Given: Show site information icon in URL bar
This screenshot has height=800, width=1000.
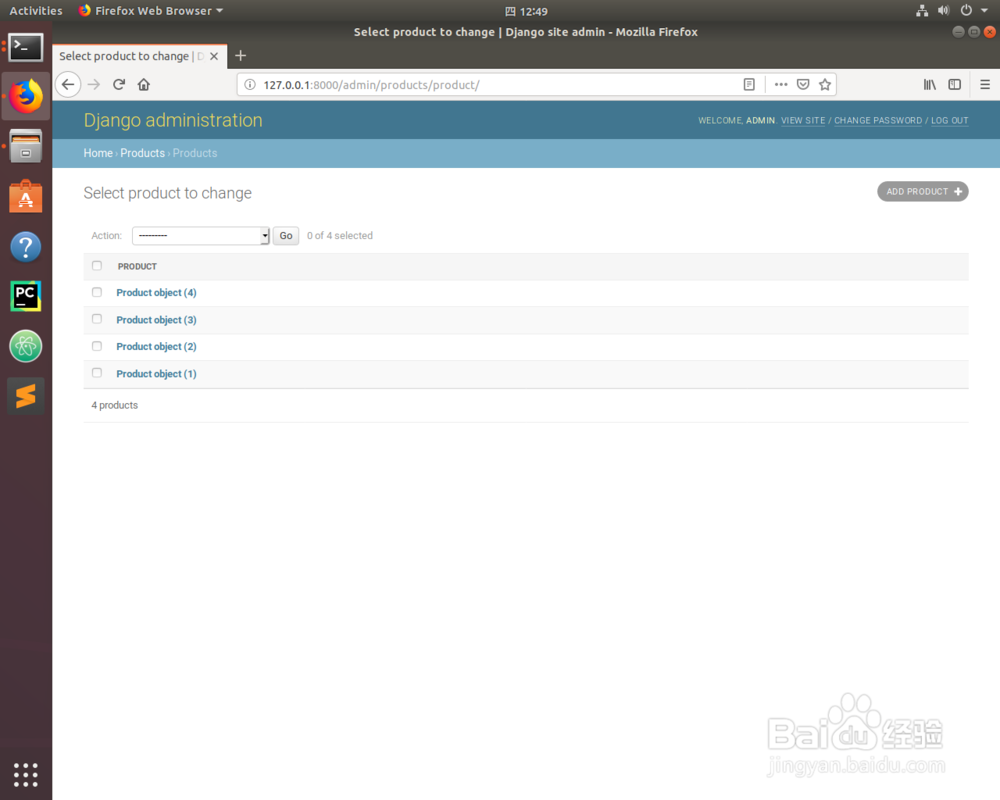Looking at the screenshot, I should tap(250, 84).
